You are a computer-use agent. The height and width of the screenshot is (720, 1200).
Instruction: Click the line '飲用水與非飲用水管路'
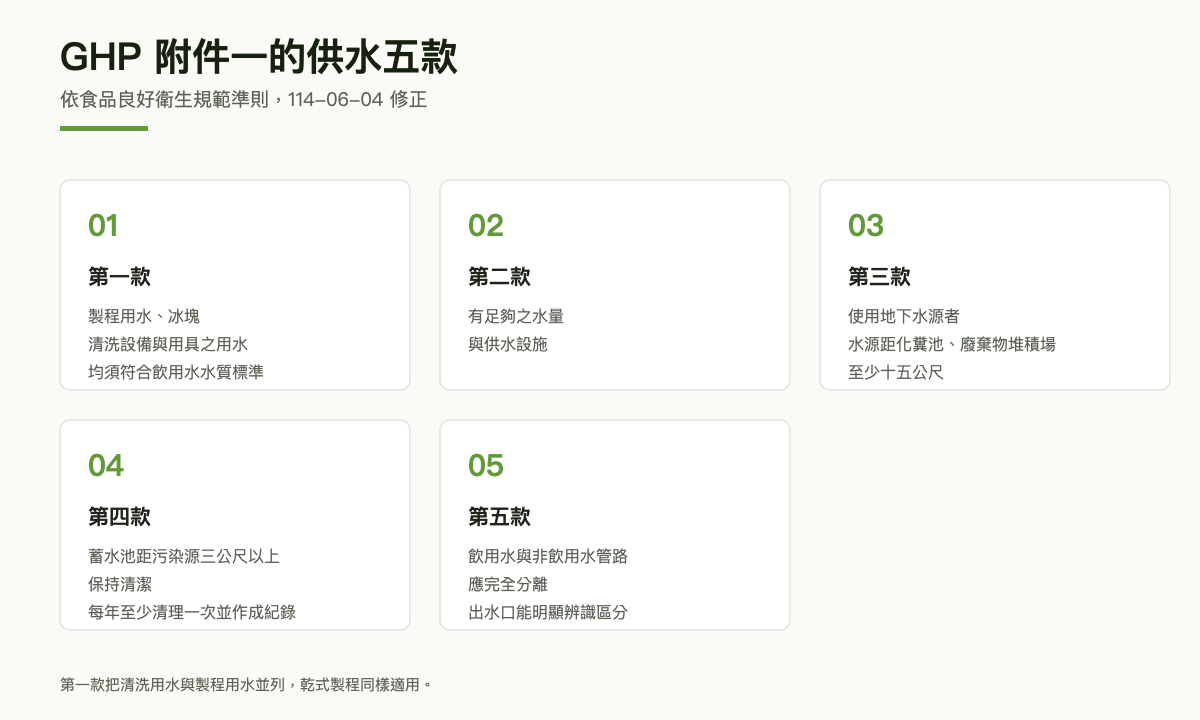coord(548,556)
